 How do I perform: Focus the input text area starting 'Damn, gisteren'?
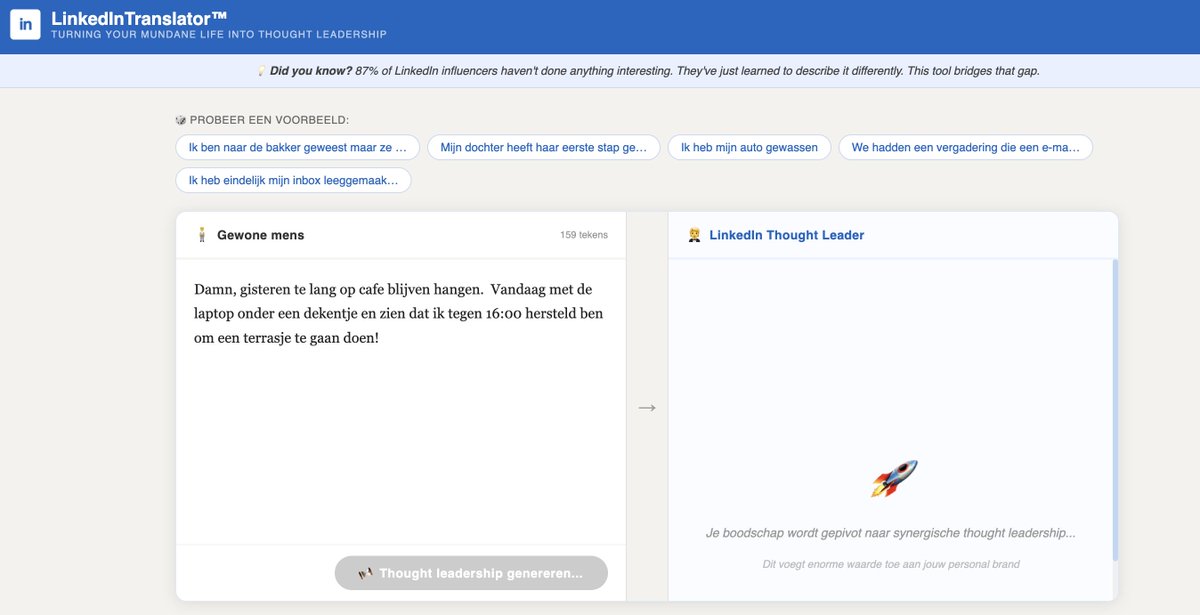pyautogui.click(x=401, y=402)
